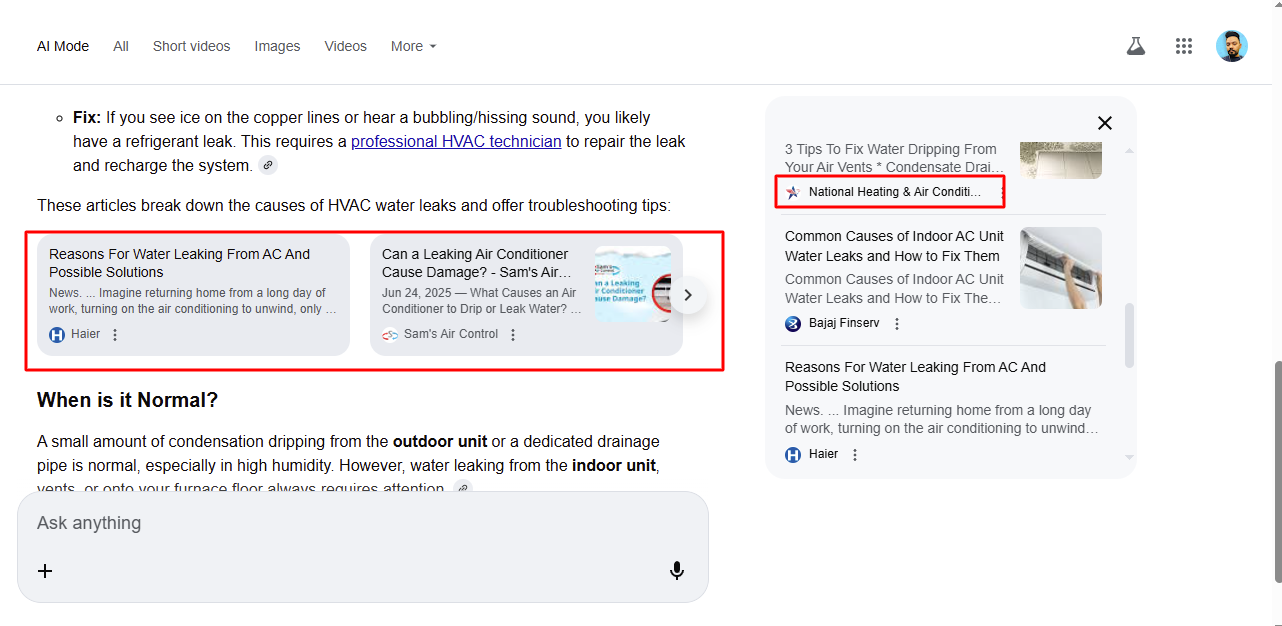Click the link chip icon after recharge text
The width and height of the screenshot is (1282, 626).
point(267,164)
